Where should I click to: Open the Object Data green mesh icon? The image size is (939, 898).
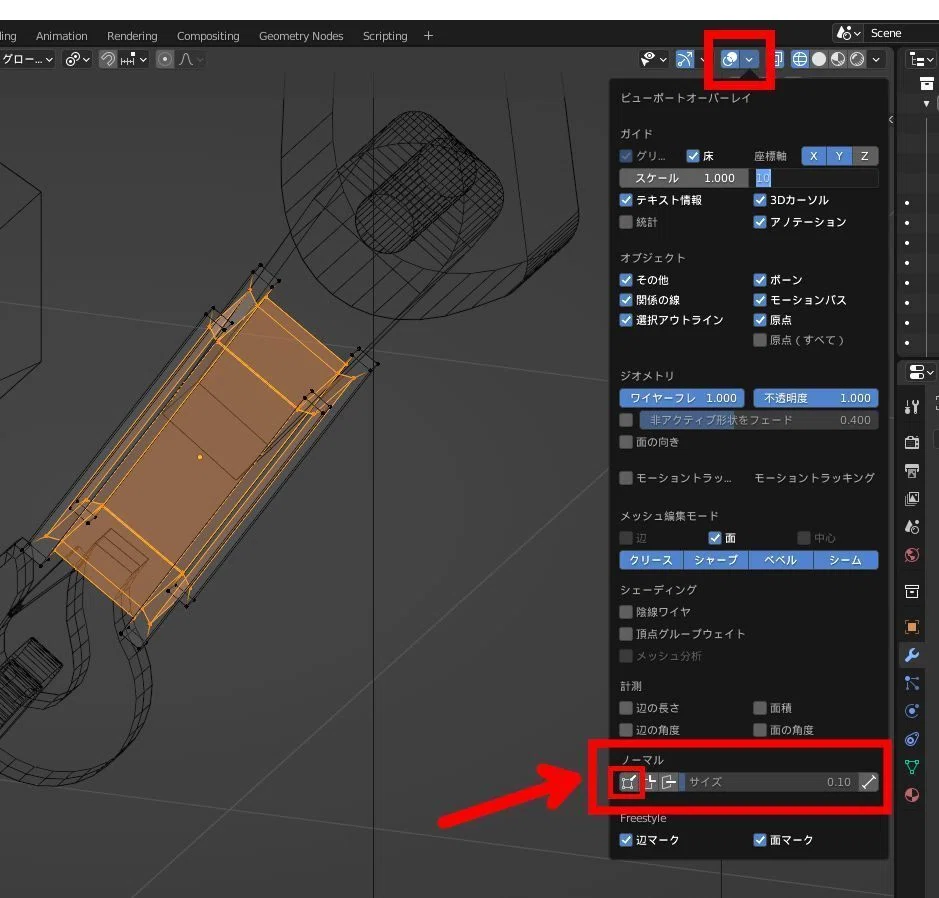[x=911, y=767]
